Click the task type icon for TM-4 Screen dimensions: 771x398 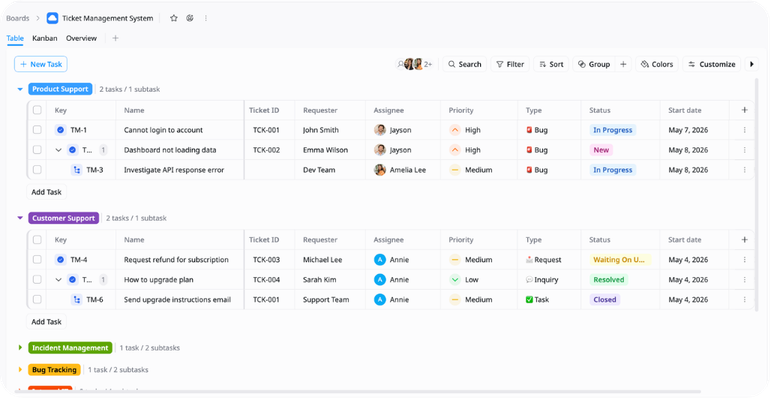pos(60,260)
